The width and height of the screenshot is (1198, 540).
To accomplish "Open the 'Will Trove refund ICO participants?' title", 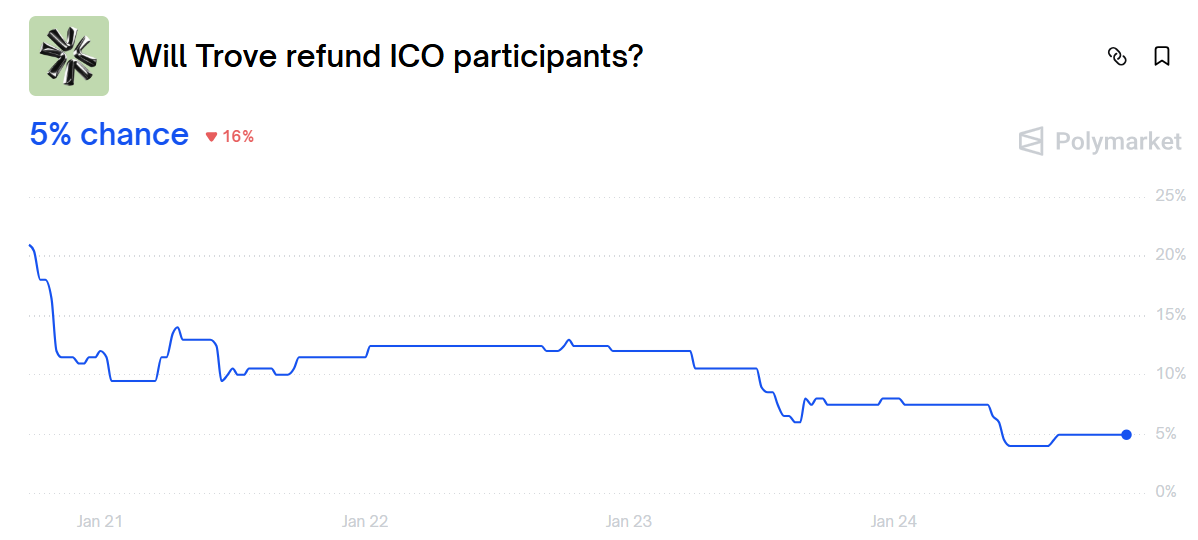I will pos(386,56).
